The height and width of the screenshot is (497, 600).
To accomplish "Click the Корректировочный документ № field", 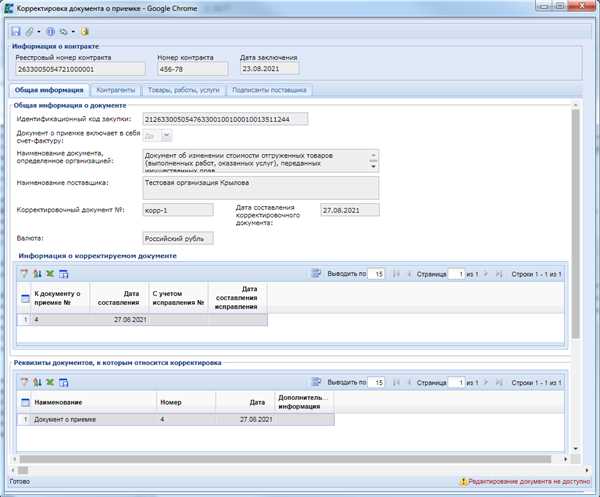I will point(178,210).
